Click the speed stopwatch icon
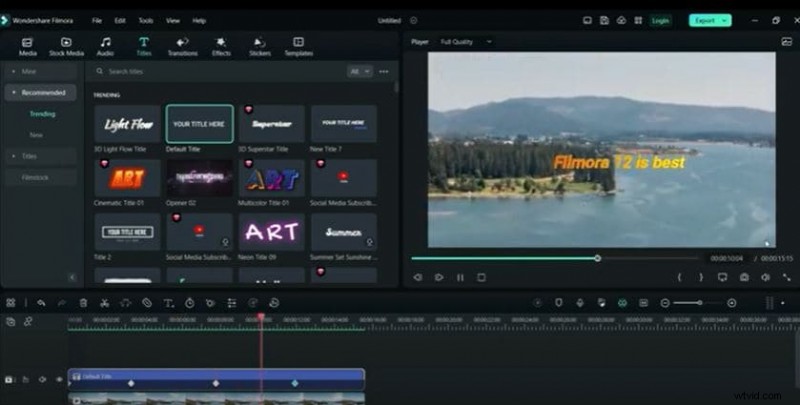Viewport: 800px width, 405px height. (189, 303)
